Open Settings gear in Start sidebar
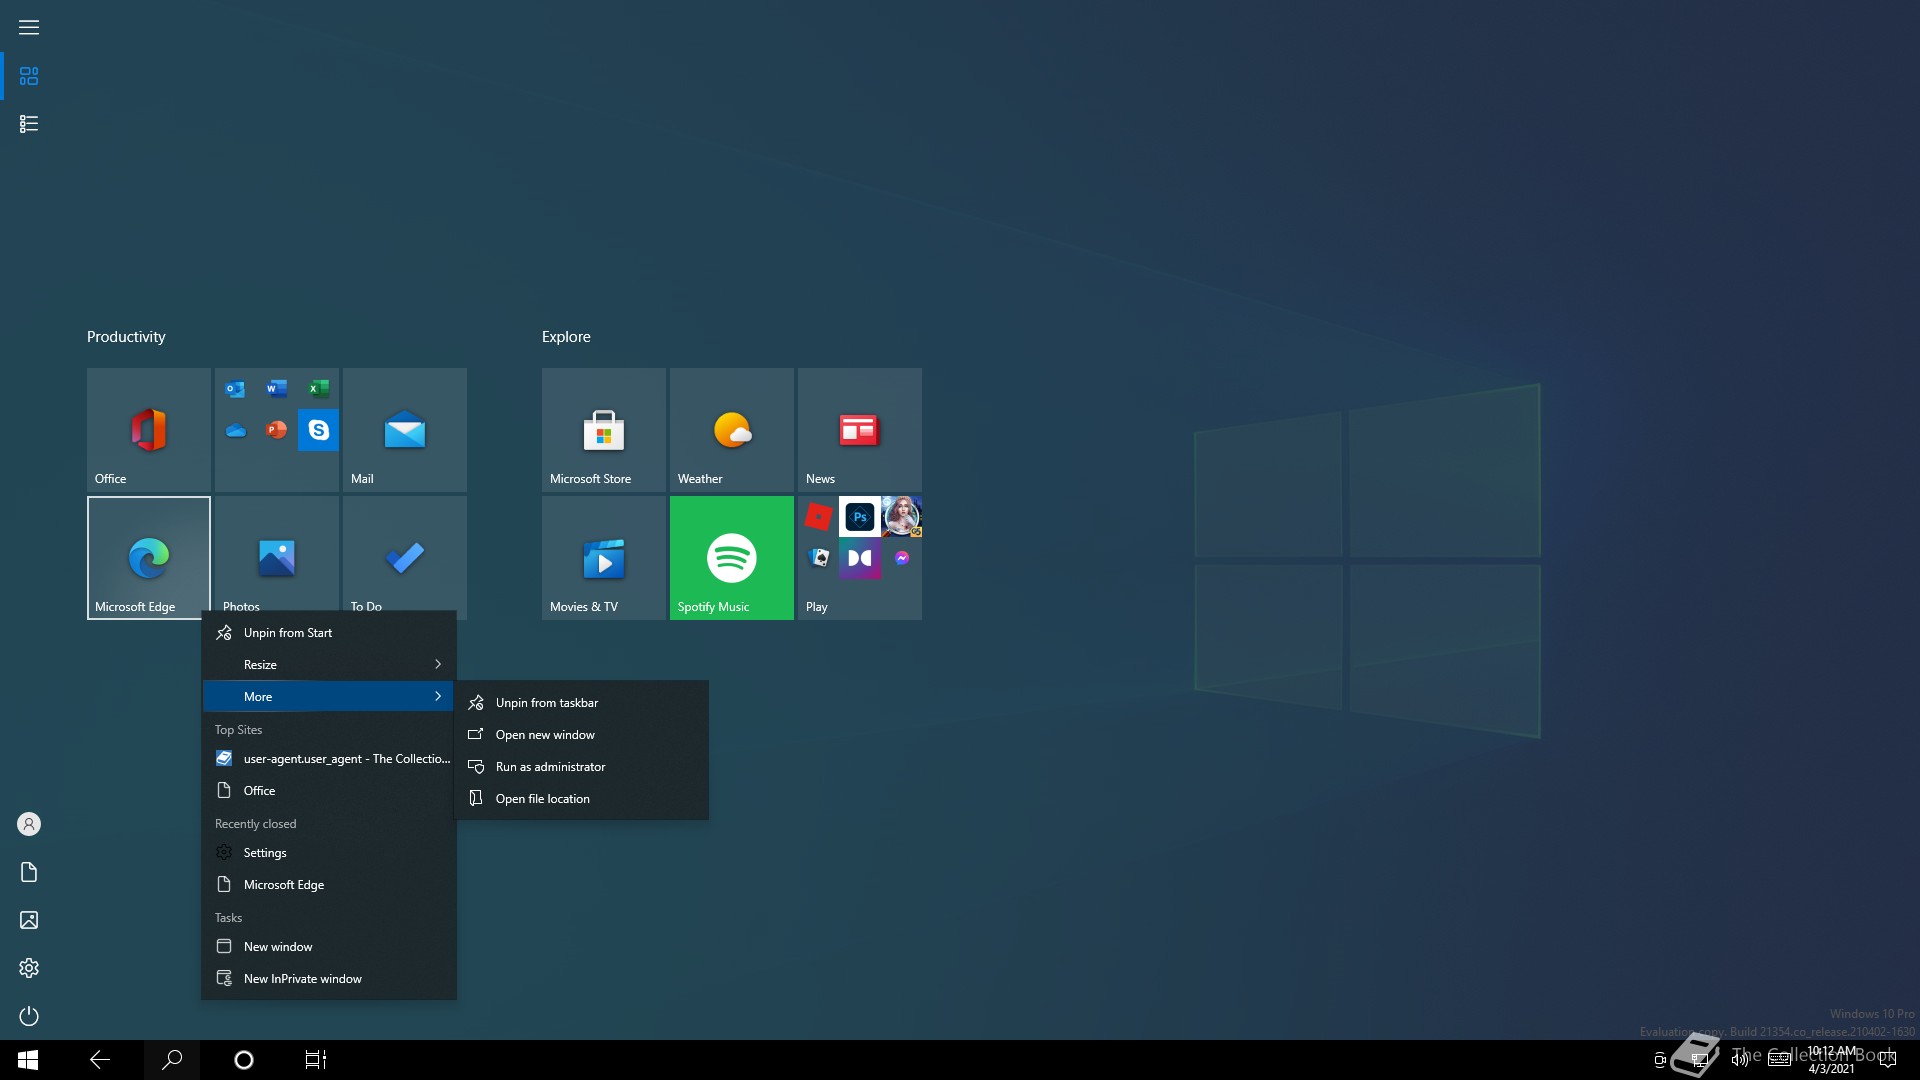This screenshot has width=1920, height=1080. [x=29, y=968]
